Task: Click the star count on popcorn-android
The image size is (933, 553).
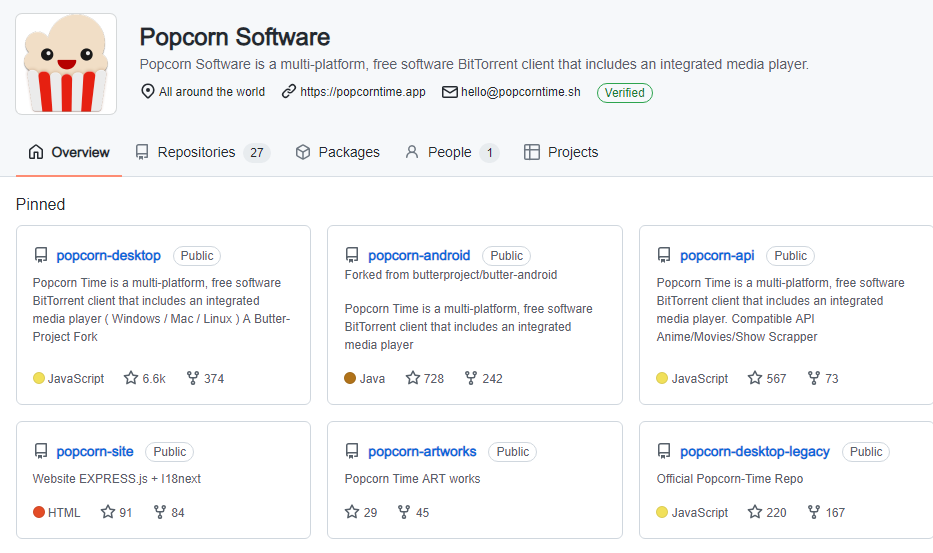Action: tap(434, 379)
